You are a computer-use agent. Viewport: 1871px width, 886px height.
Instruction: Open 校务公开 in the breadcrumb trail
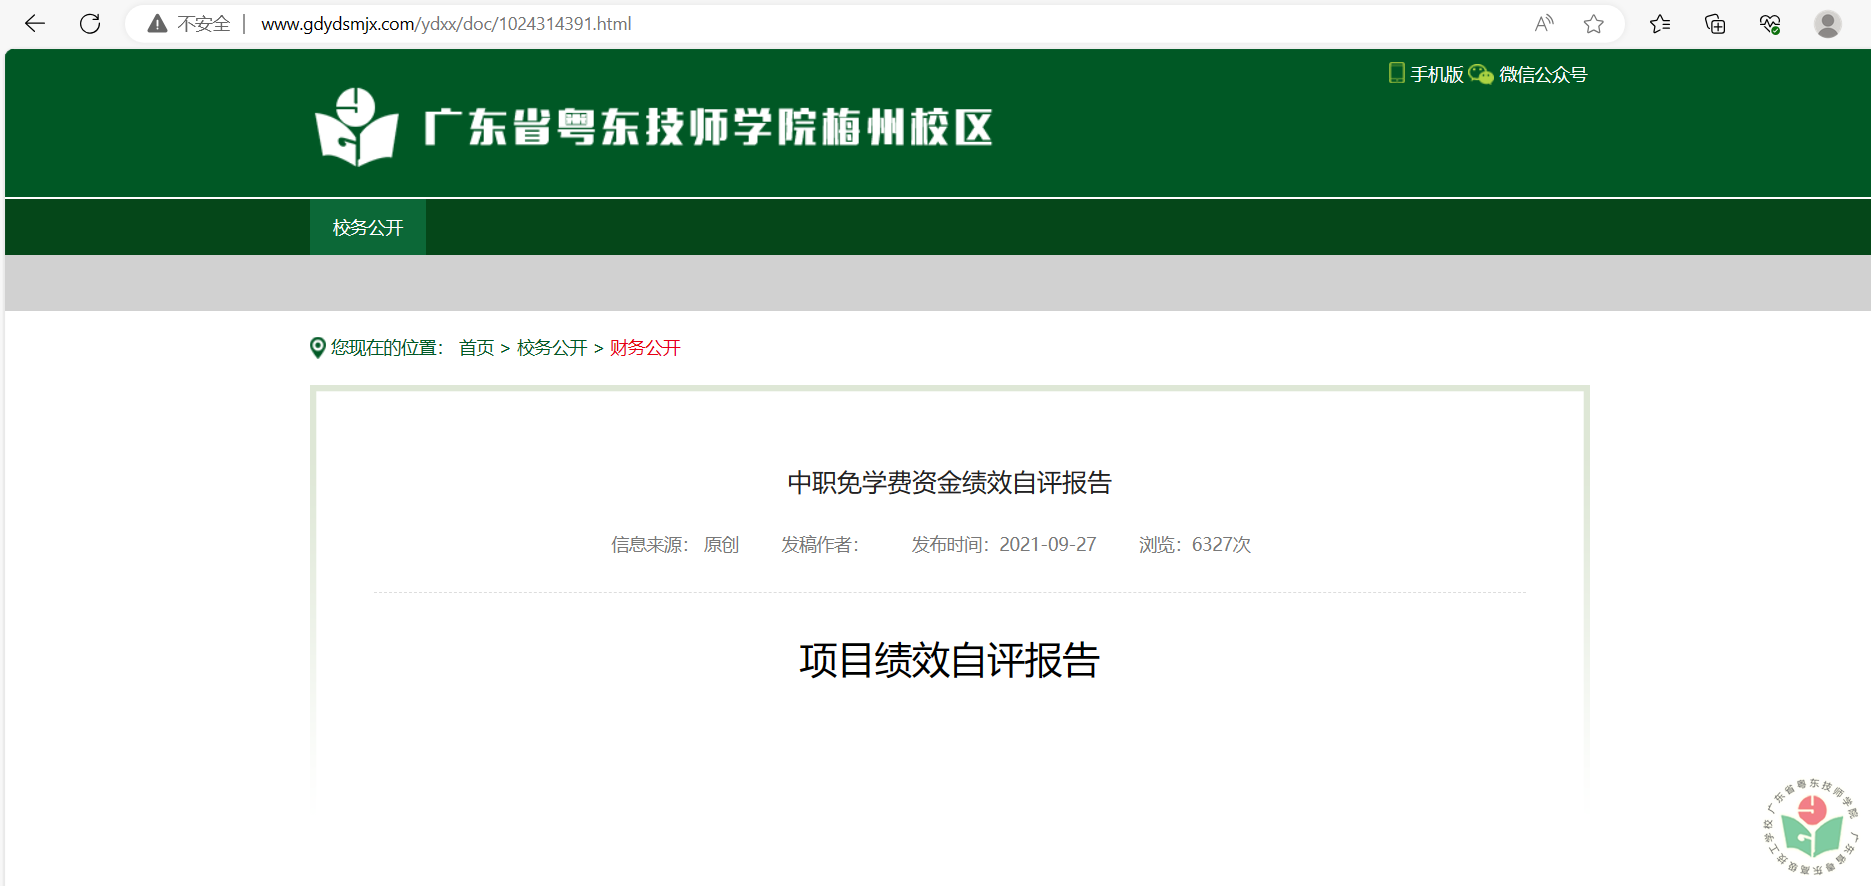pos(552,348)
